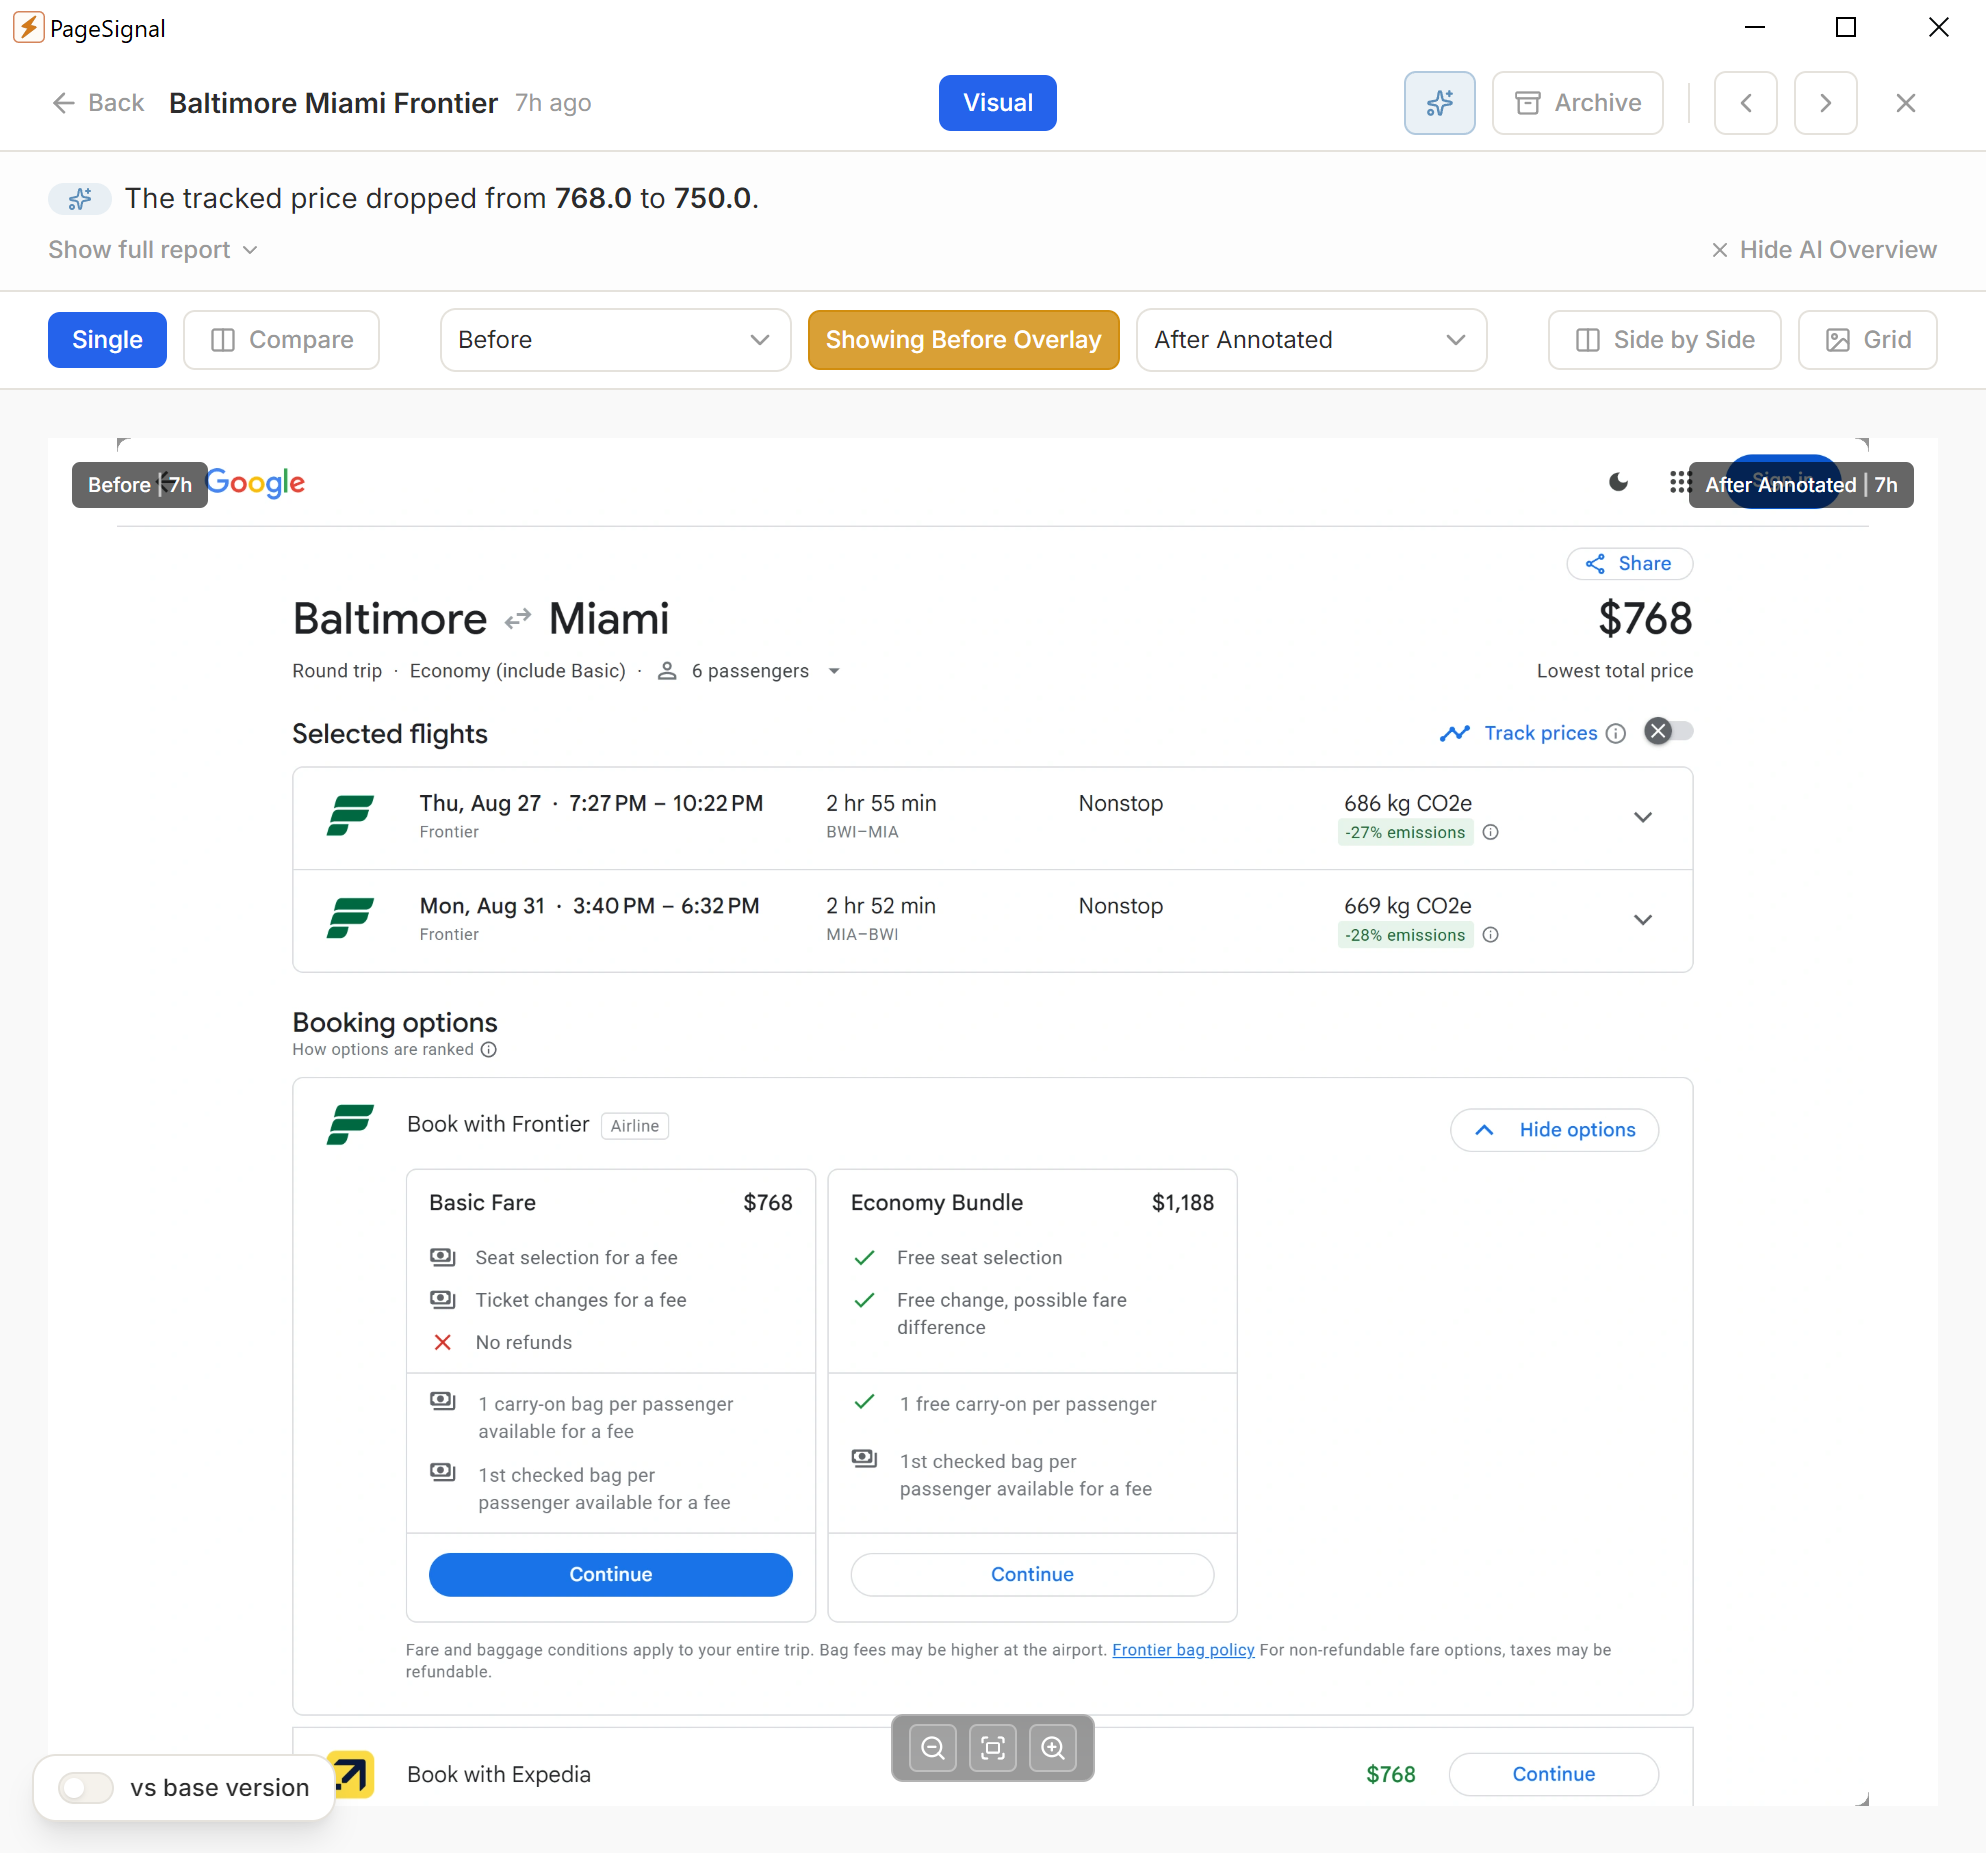Click the -28% emissions badge
The image size is (1986, 1853).
tap(1404, 935)
